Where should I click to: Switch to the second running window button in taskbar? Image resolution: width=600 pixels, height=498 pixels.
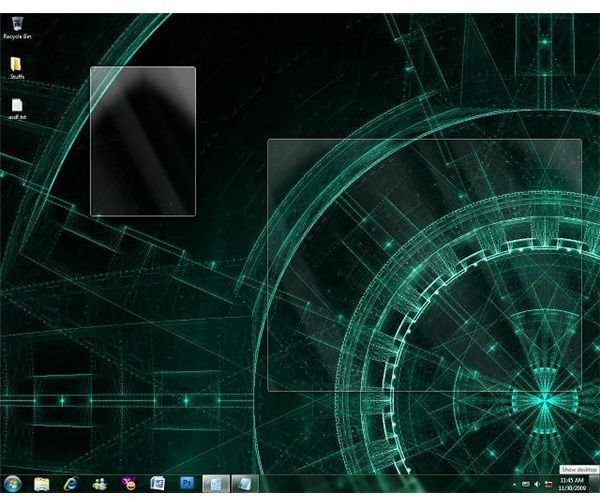(245, 484)
